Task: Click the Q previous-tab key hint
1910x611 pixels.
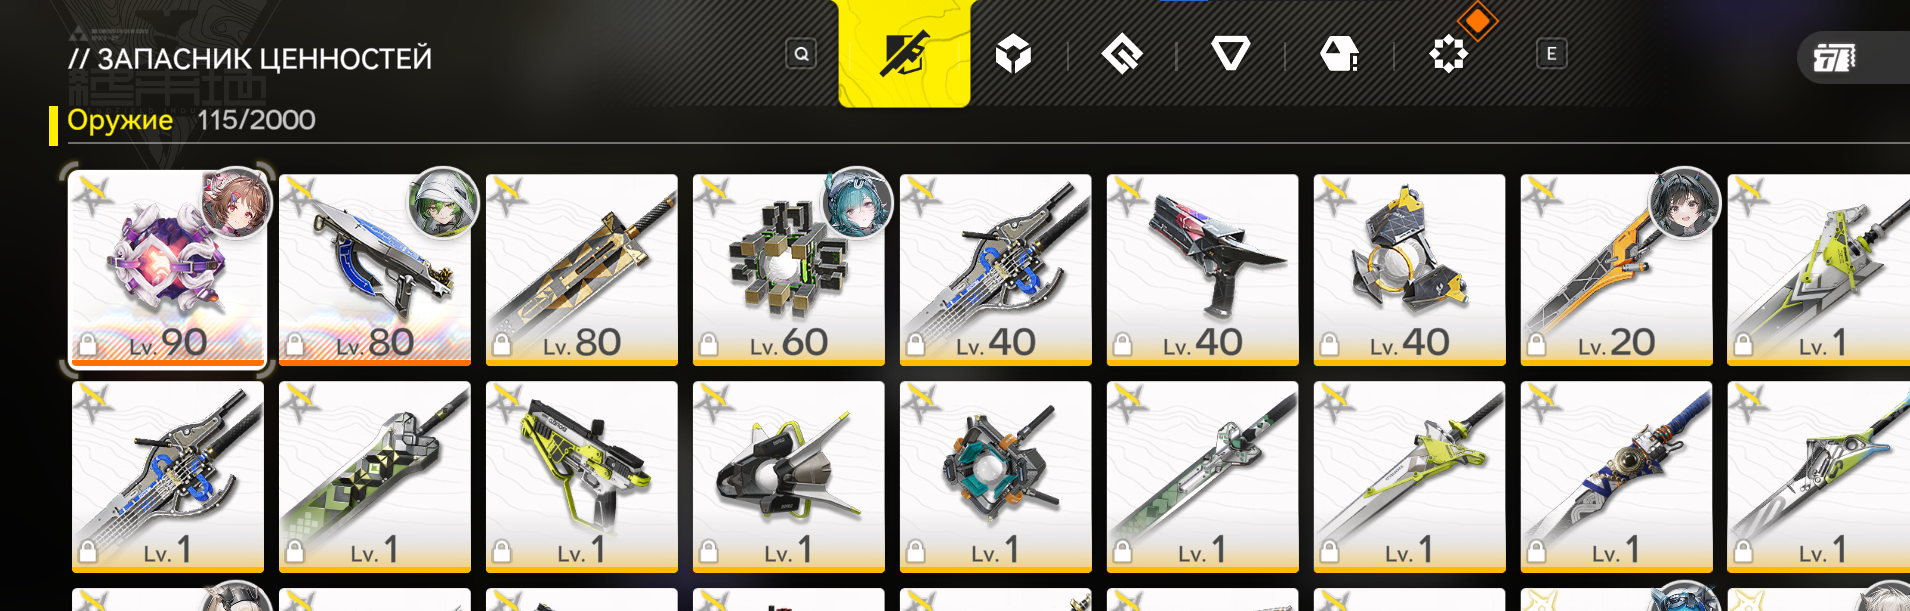Action: (x=801, y=54)
